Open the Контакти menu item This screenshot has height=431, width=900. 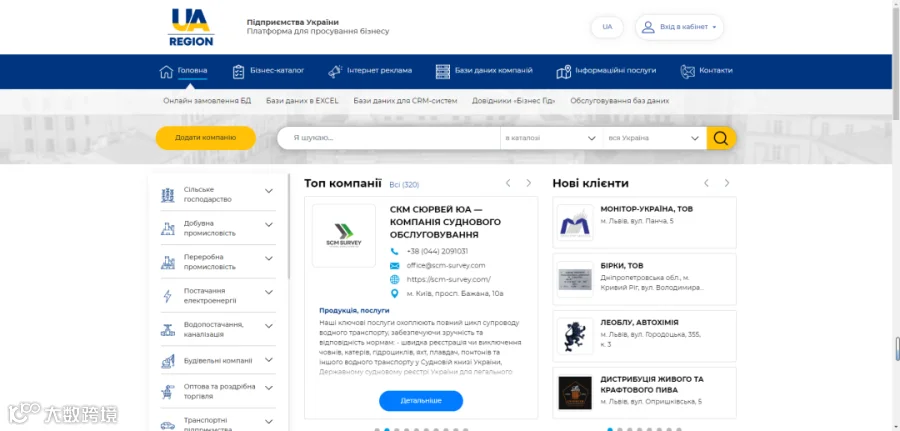coord(716,71)
